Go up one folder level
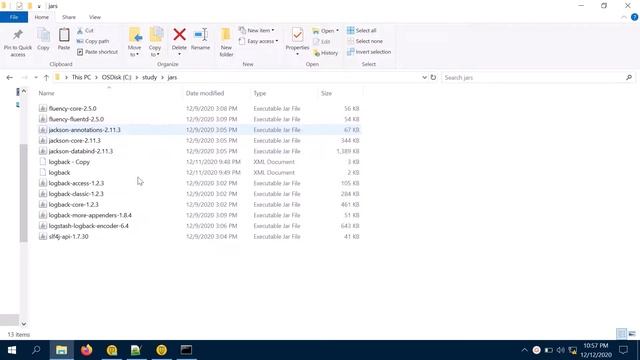Image resolution: width=640 pixels, height=360 pixels. [x=46, y=78]
